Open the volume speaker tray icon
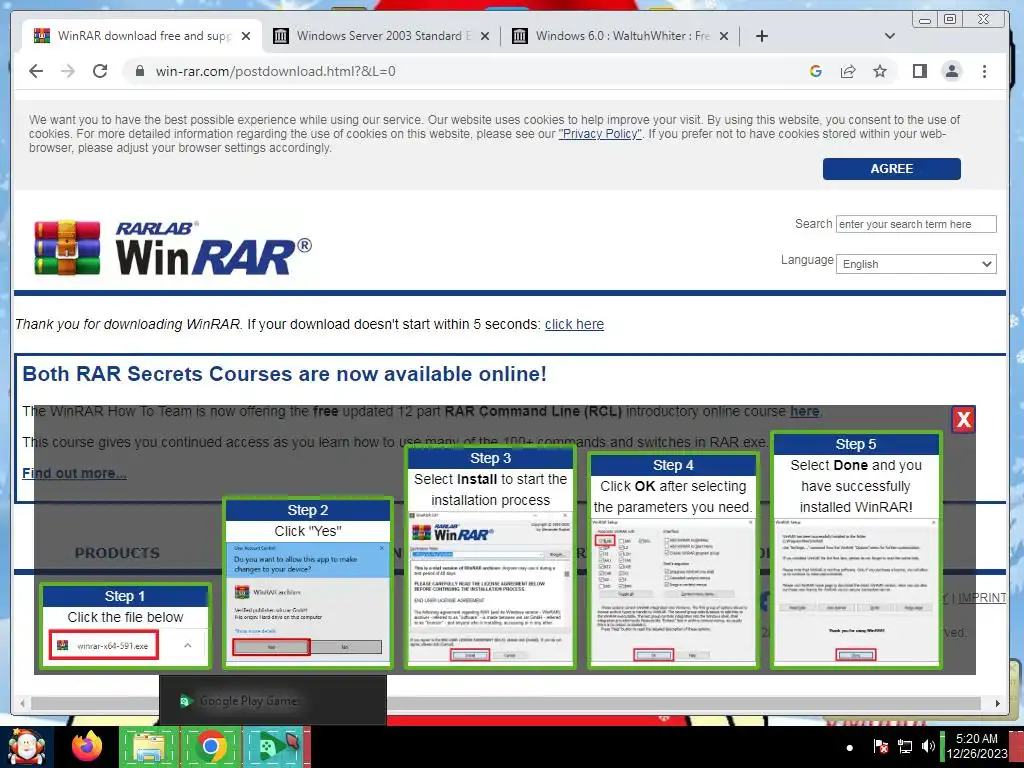1024x768 pixels. pyautogui.click(x=928, y=746)
